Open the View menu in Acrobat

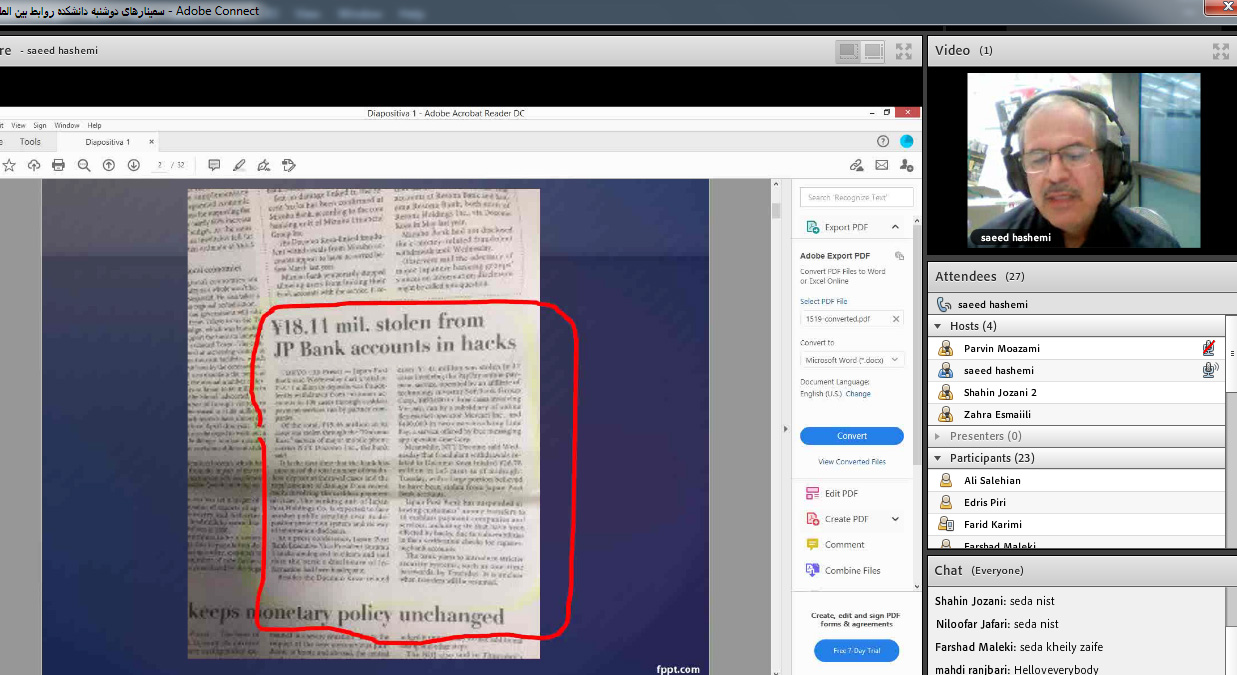(x=18, y=126)
